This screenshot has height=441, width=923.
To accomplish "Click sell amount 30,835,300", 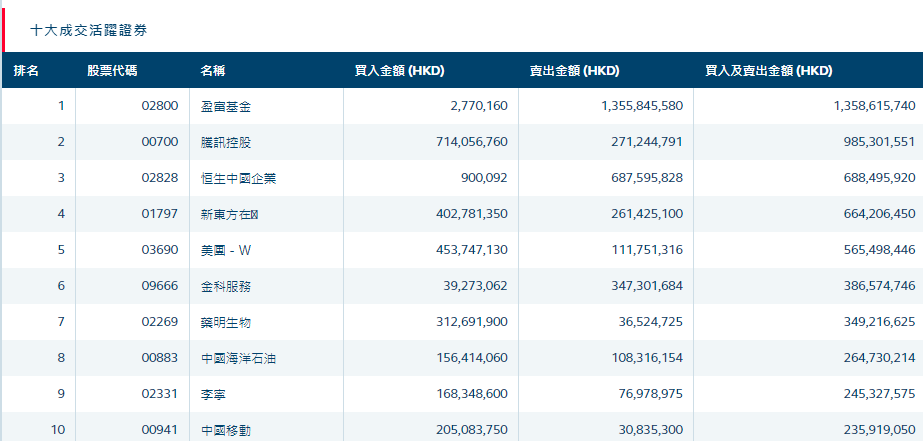I will [651, 430].
